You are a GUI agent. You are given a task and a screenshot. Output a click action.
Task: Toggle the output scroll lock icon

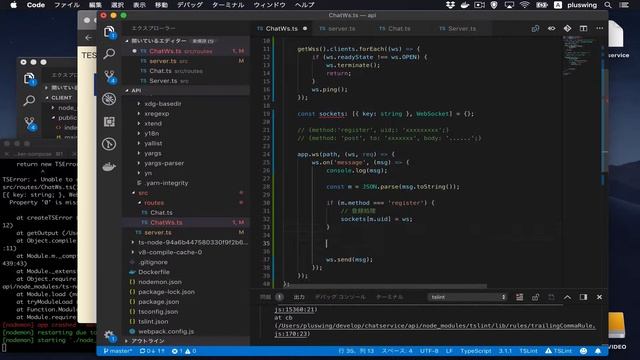pos(535,297)
